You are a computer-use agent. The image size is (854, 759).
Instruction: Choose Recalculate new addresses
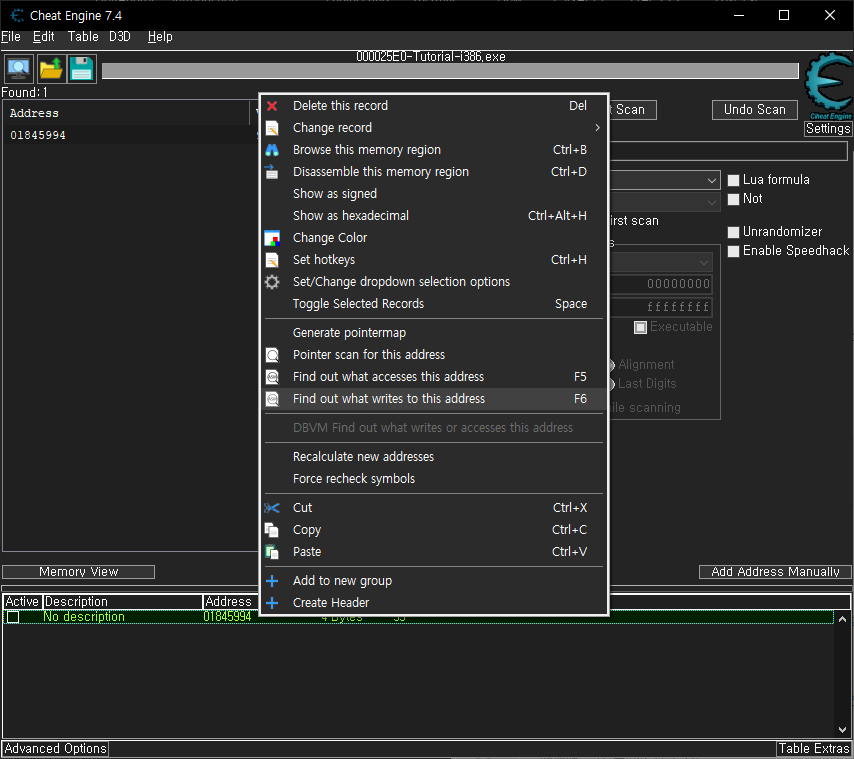[434, 457]
